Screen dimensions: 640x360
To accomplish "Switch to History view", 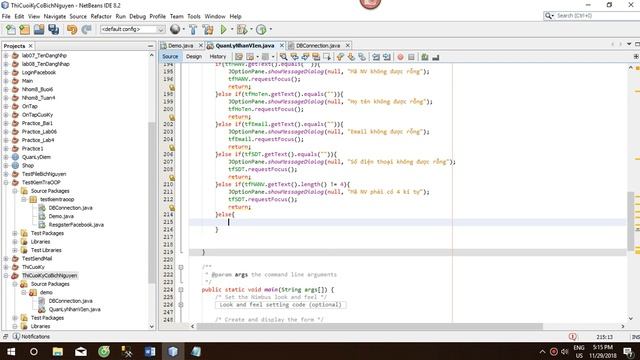I will (218, 57).
